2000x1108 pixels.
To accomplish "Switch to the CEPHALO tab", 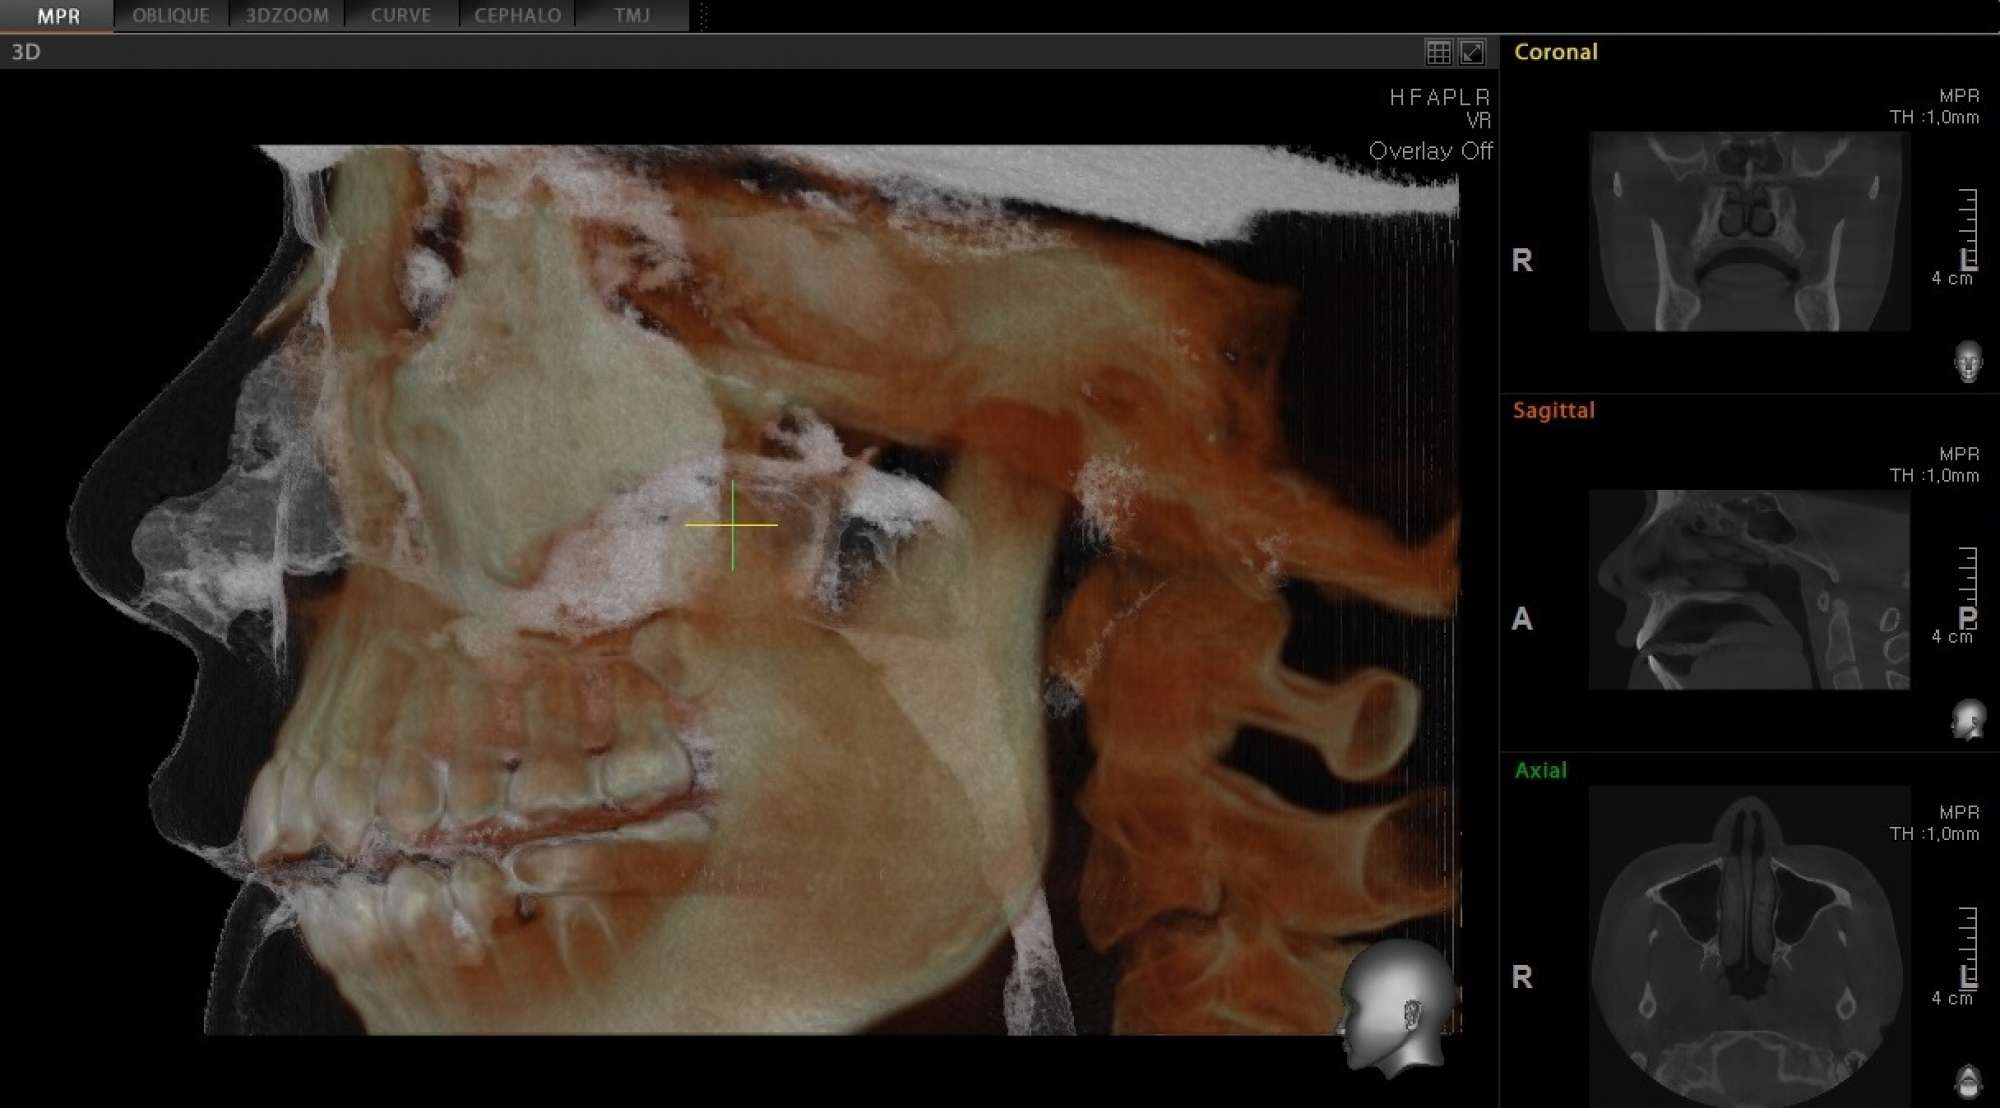I will click(x=517, y=16).
